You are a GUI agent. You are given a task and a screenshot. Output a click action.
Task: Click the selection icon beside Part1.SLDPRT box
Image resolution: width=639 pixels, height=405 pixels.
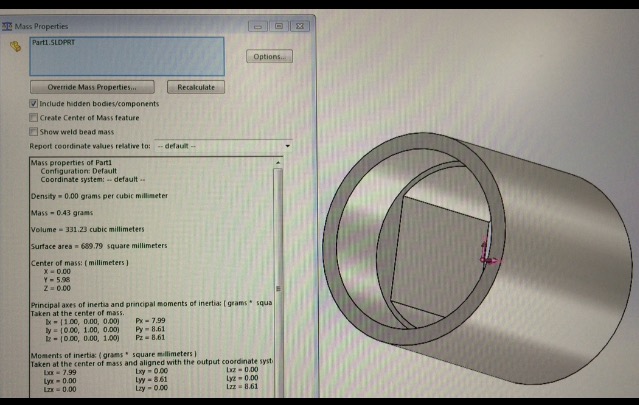point(15,46)
